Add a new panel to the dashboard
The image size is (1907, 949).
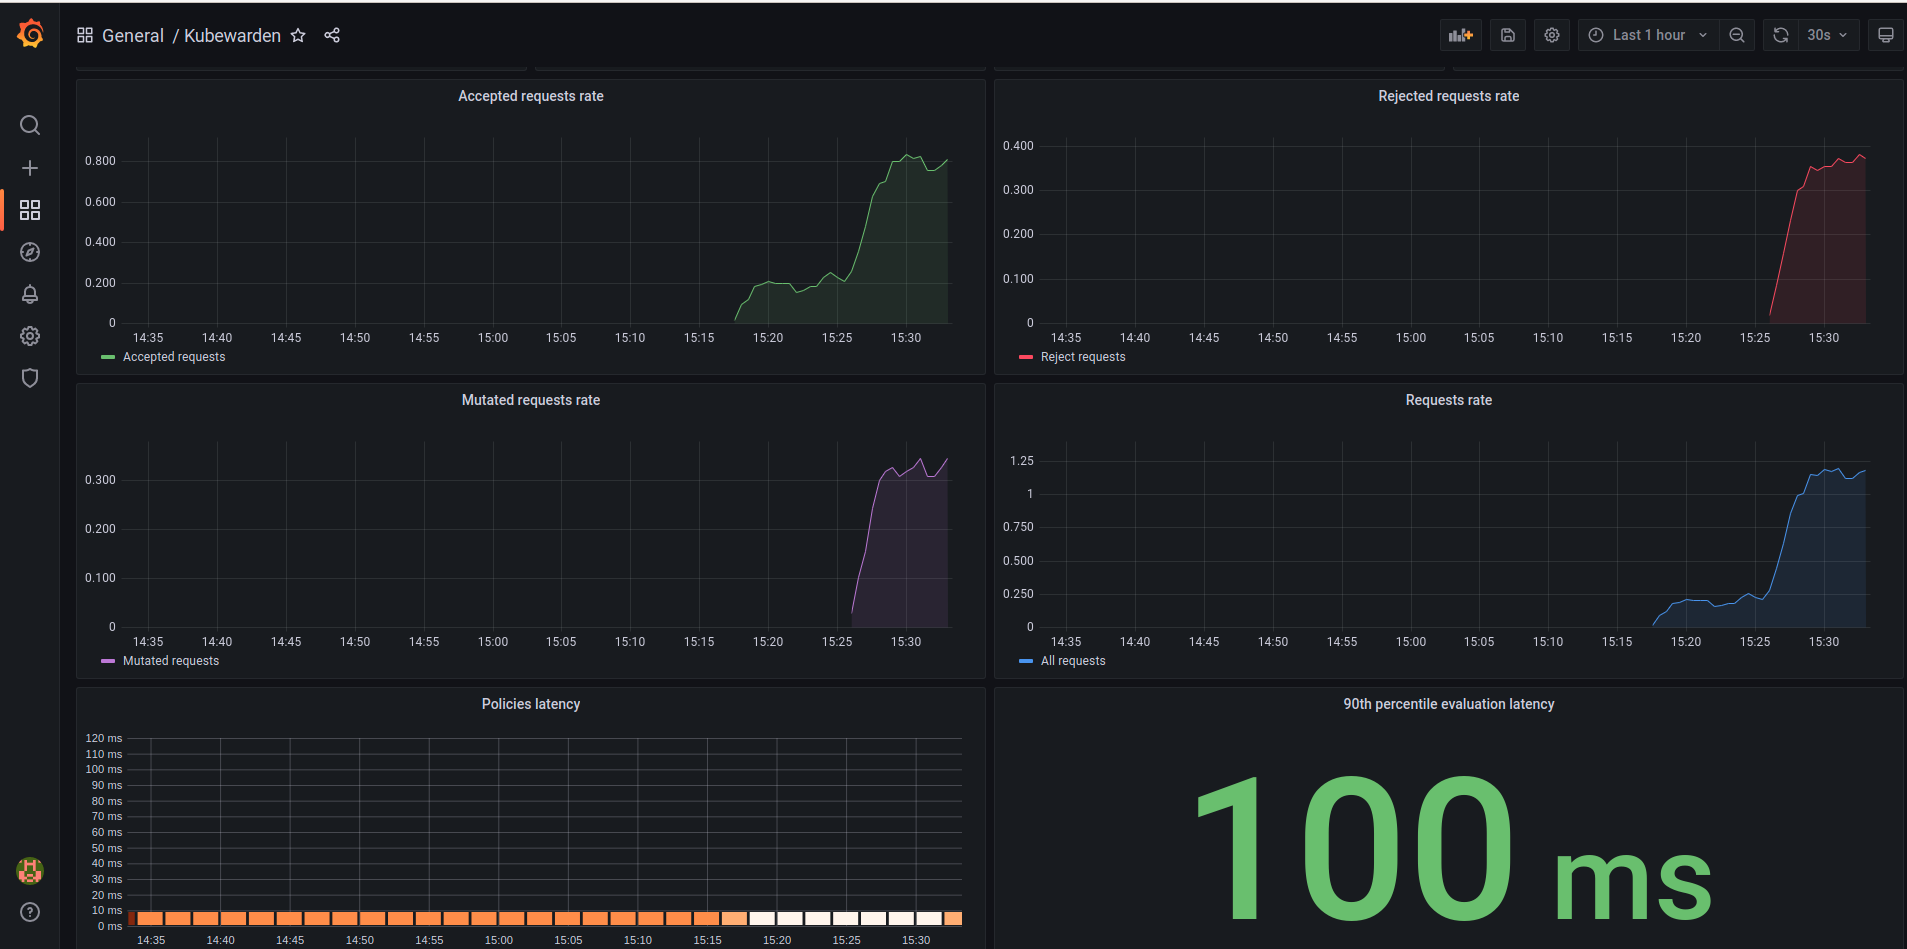1460,34
